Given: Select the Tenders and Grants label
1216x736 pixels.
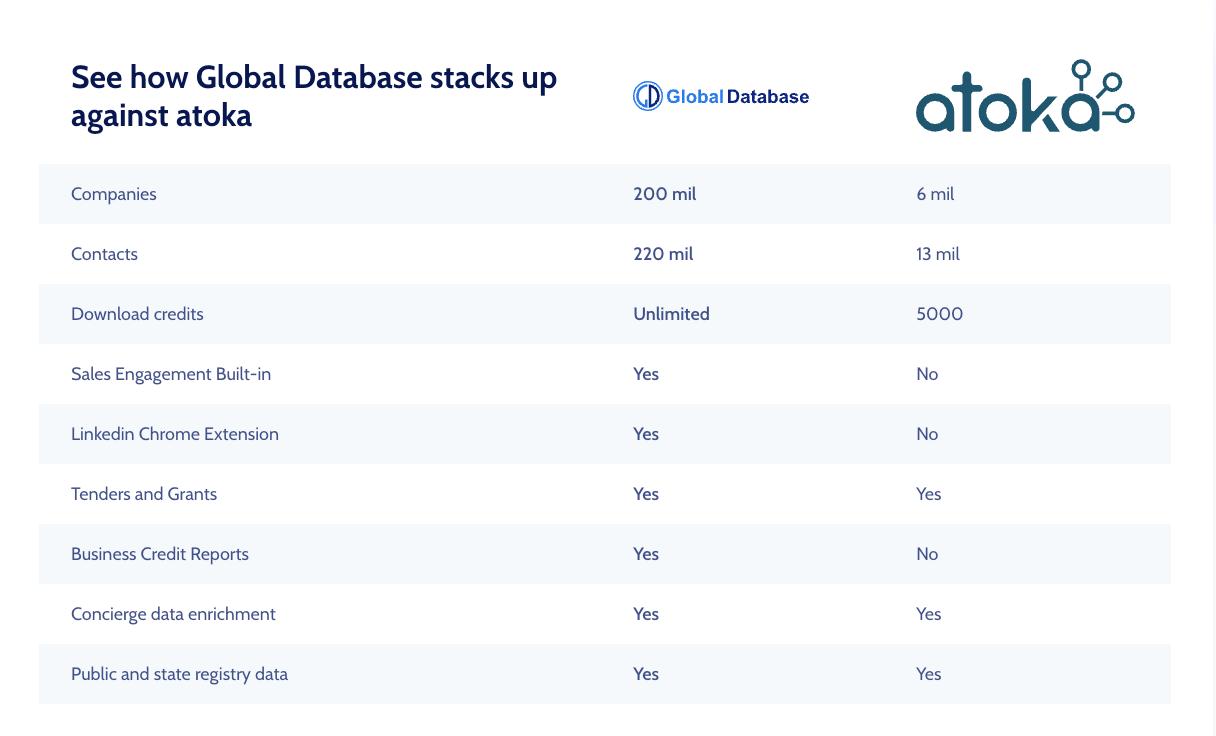Looking at the screenshot, I should 144,494.
